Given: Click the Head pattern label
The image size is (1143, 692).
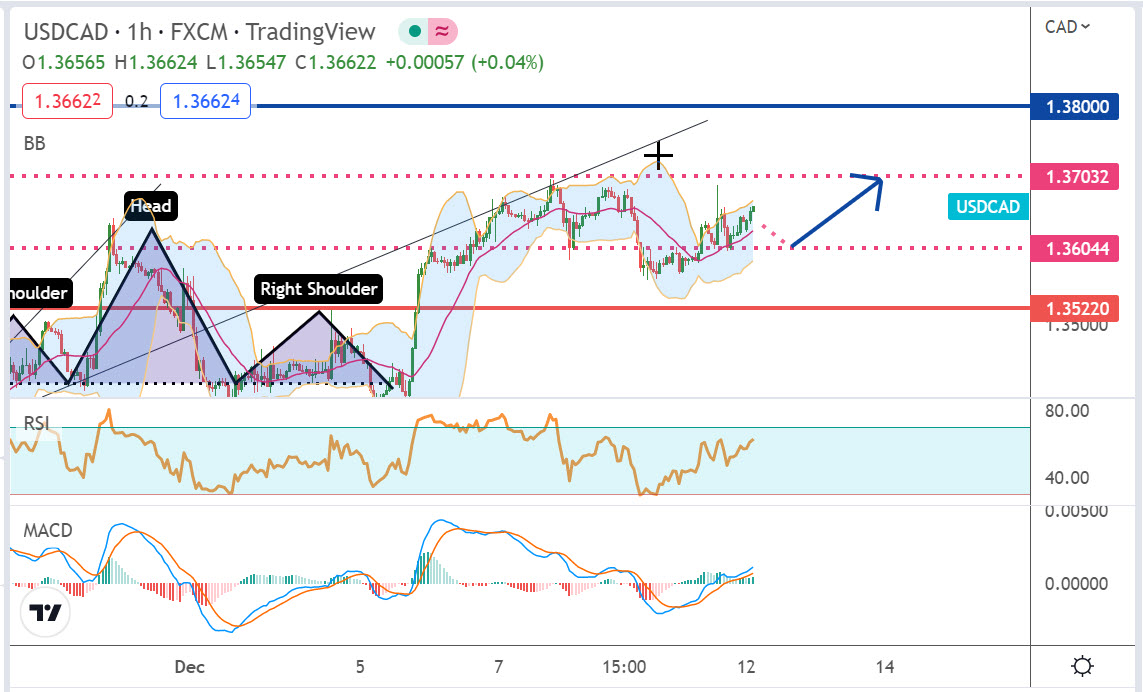Looking at the screenshot, I should [x=151, y=206].
